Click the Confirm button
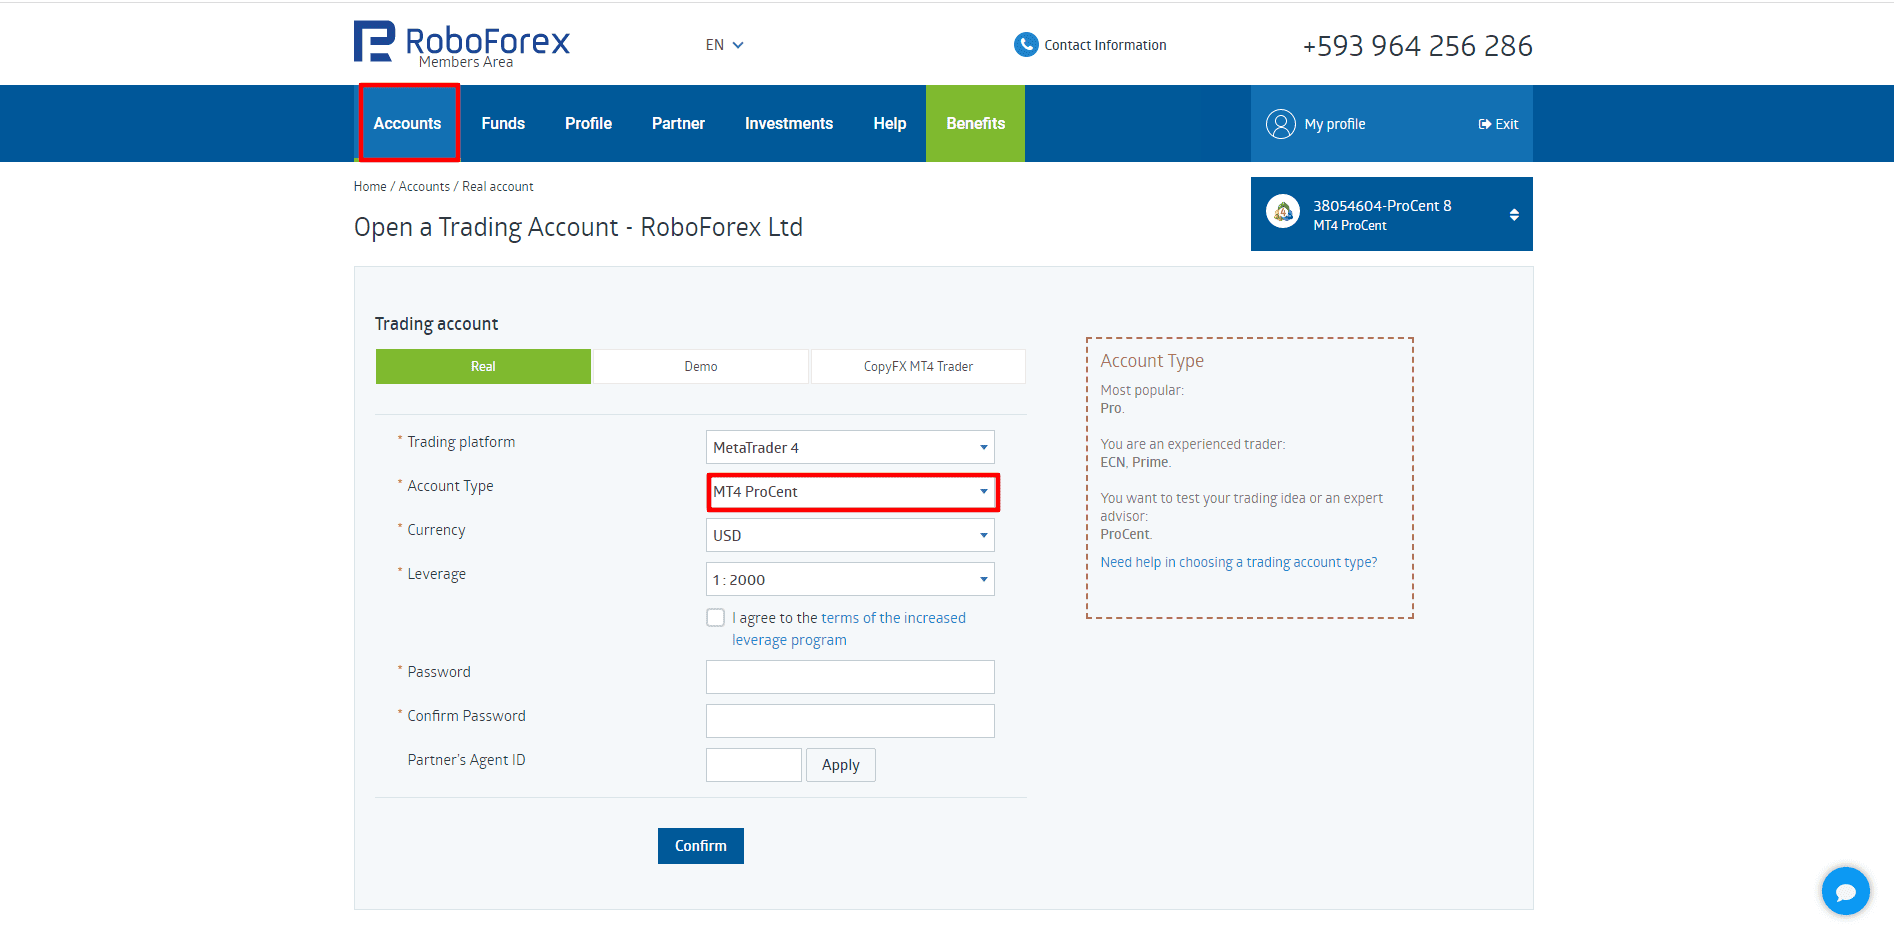 [701, 846]
